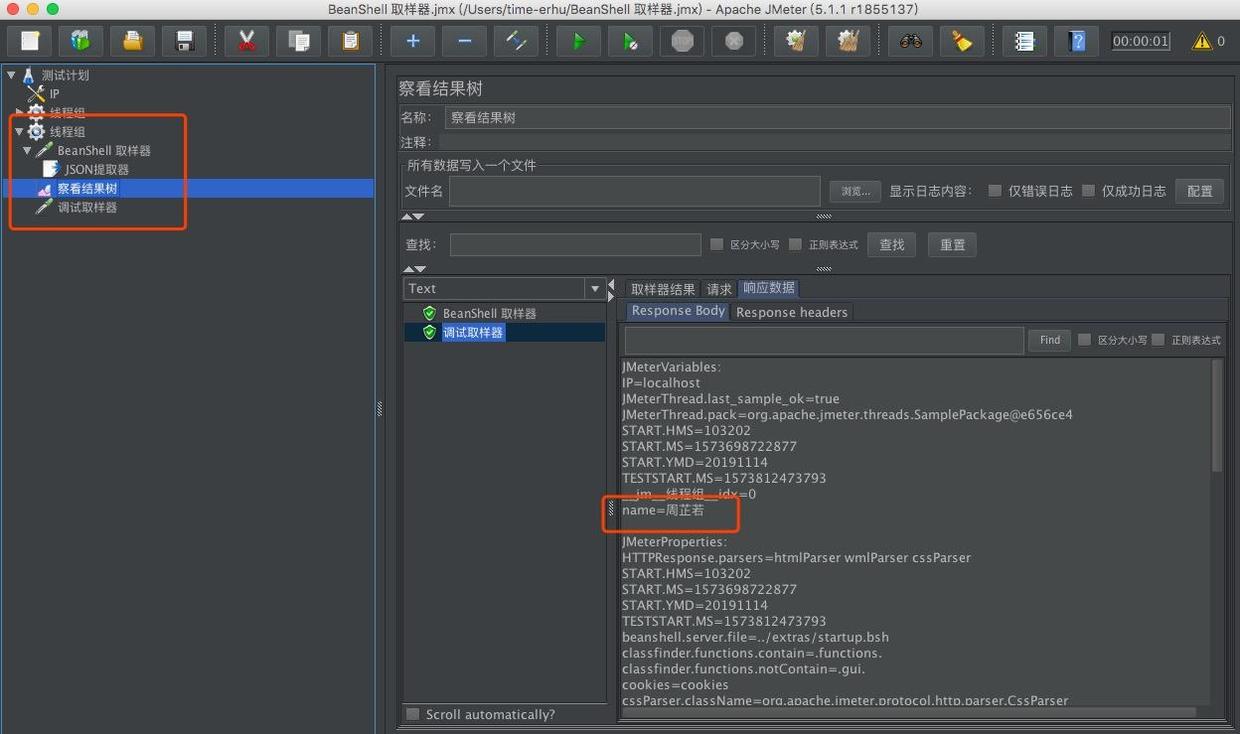
Task: Toggle 区分大小写 beside the 查找 field
Action: click(716, 244)
